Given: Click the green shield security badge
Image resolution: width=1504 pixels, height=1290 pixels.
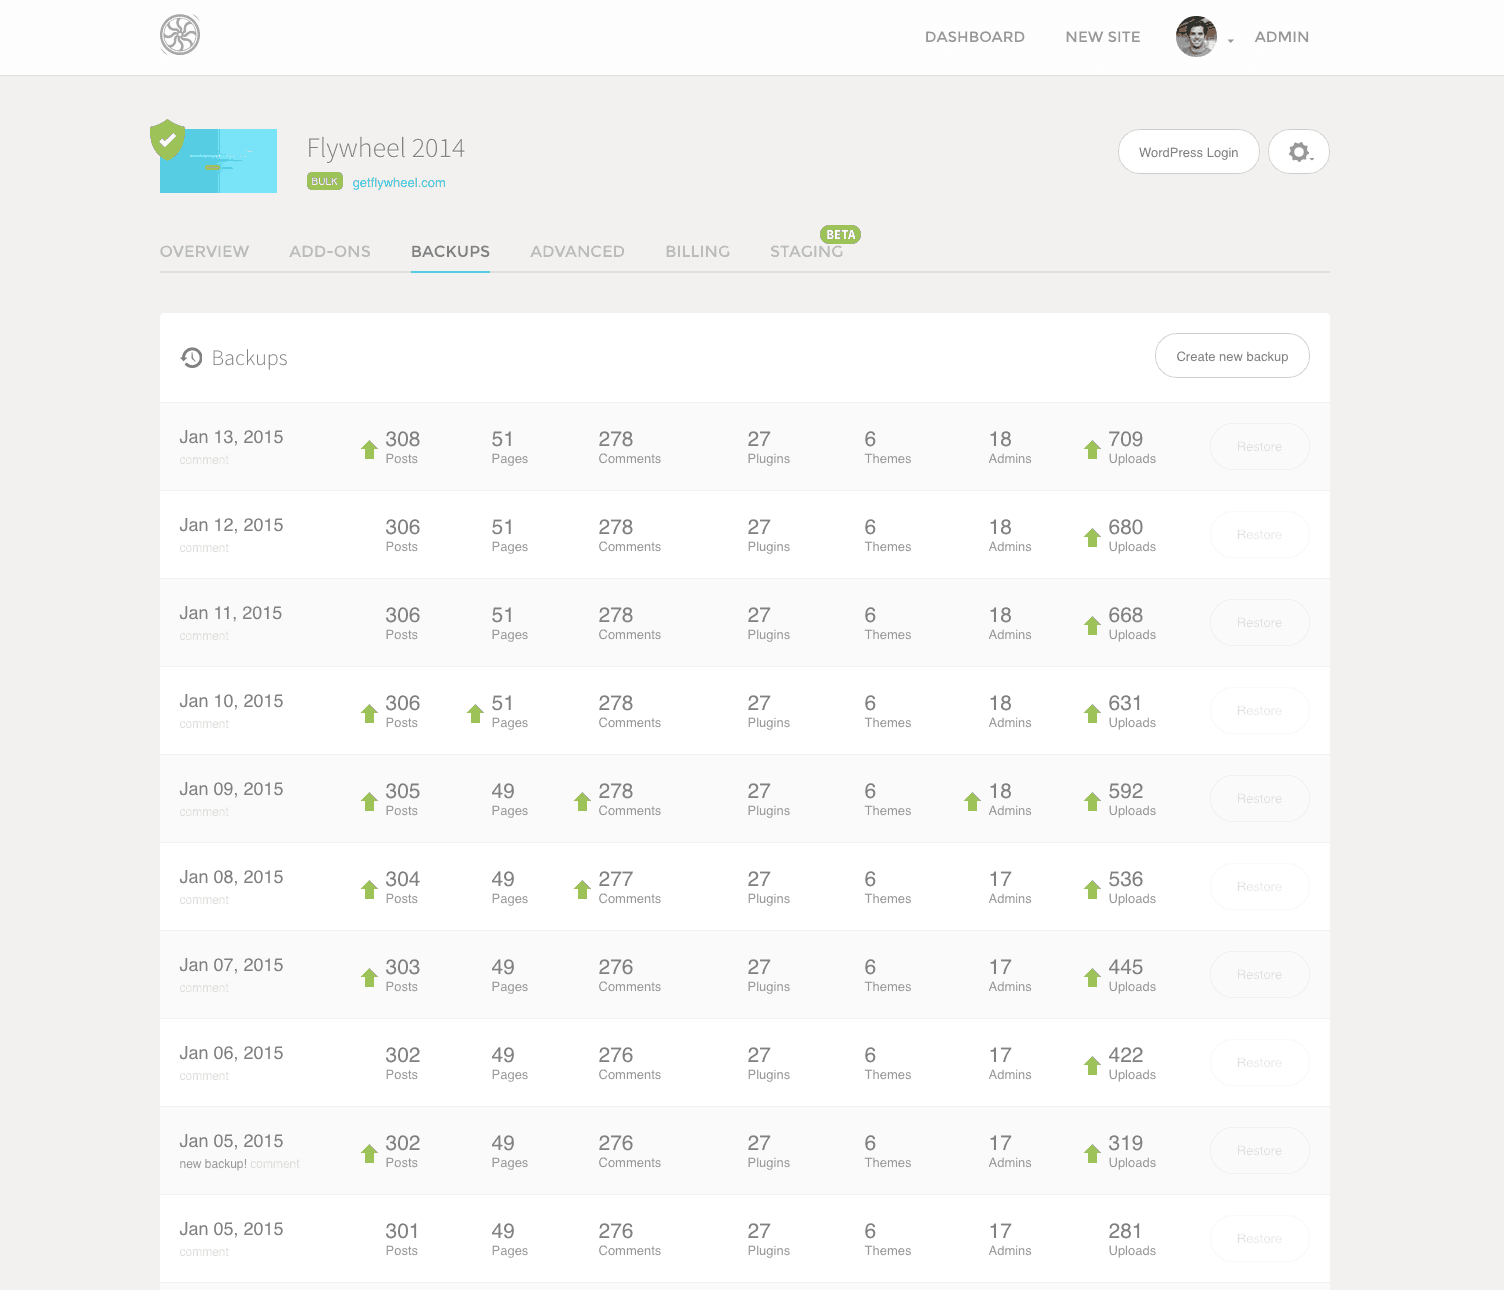Looking at the screenshot, I should pyautogui.click(x=168, y=139).
